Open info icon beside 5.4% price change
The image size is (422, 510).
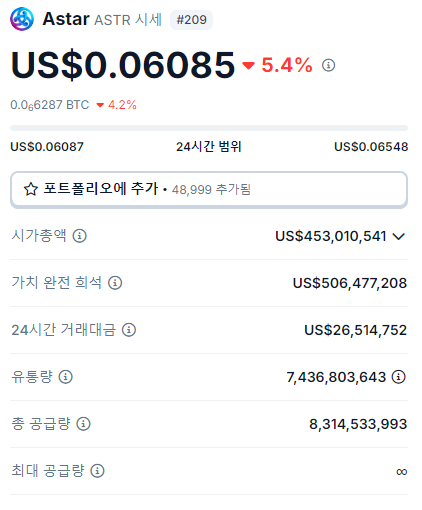point(328,65)
